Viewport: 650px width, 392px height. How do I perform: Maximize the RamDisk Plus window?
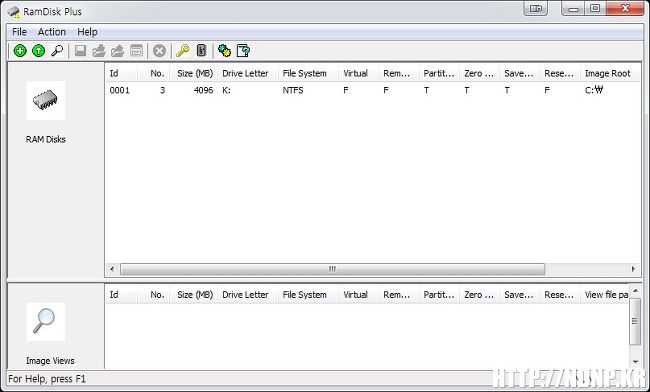[x=595, y=8]
